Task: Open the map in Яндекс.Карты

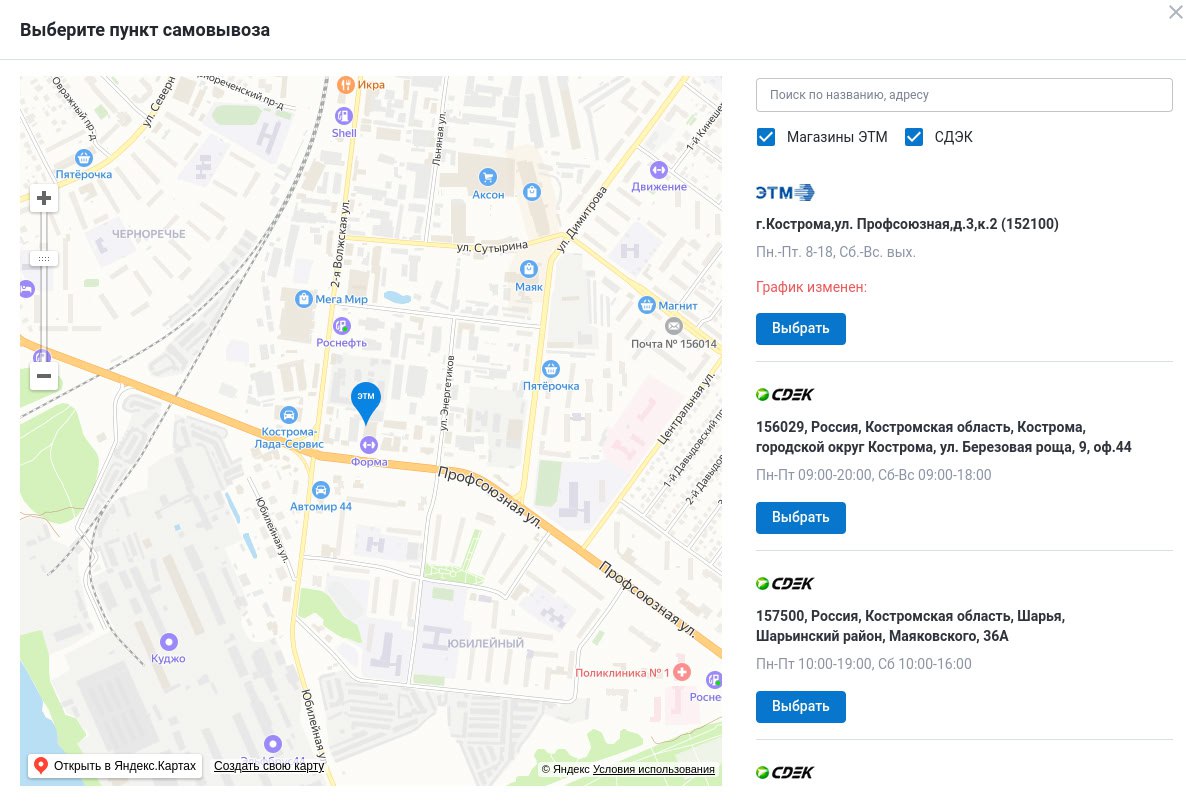Action: pos(116,765)
